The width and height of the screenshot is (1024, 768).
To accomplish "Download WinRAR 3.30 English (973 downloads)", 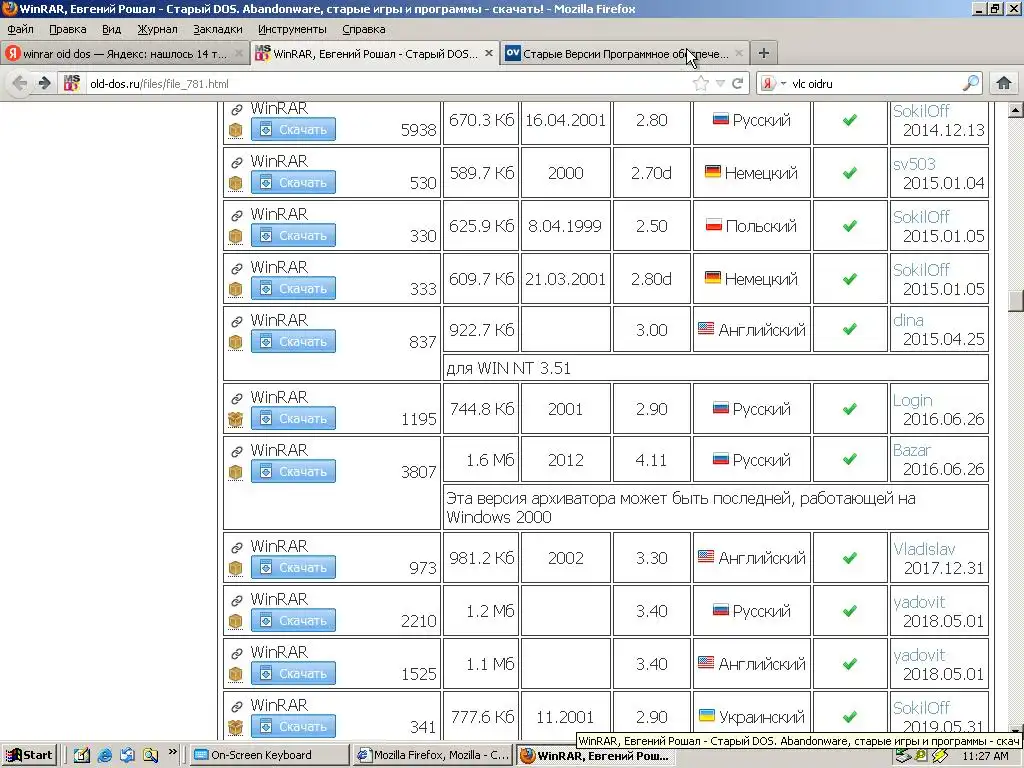I will point(293,567).
